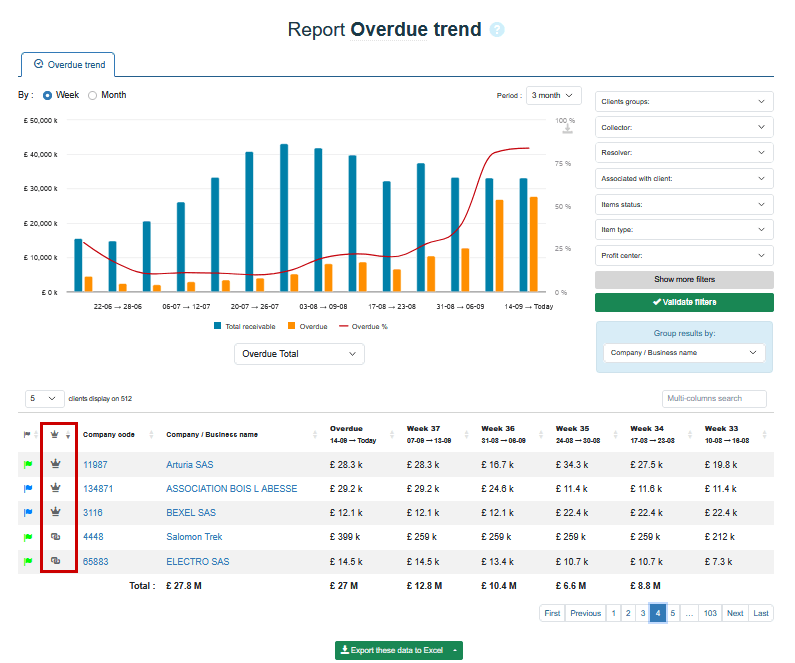Open the Items status dropdown

pyautogui.click(x=684, y=204)
